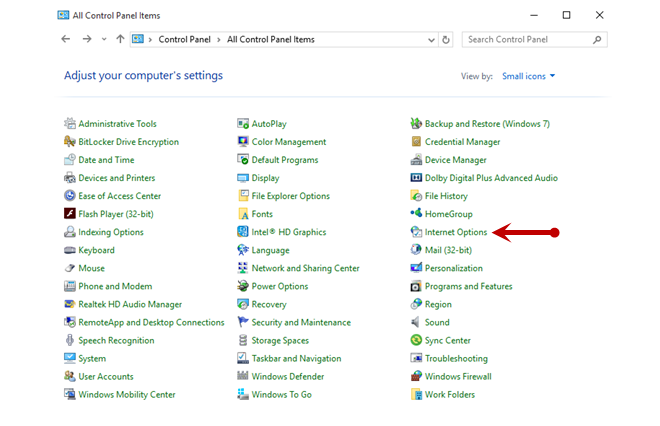Open the Default Programs link
660x426 pixels.
coord(285,160)
